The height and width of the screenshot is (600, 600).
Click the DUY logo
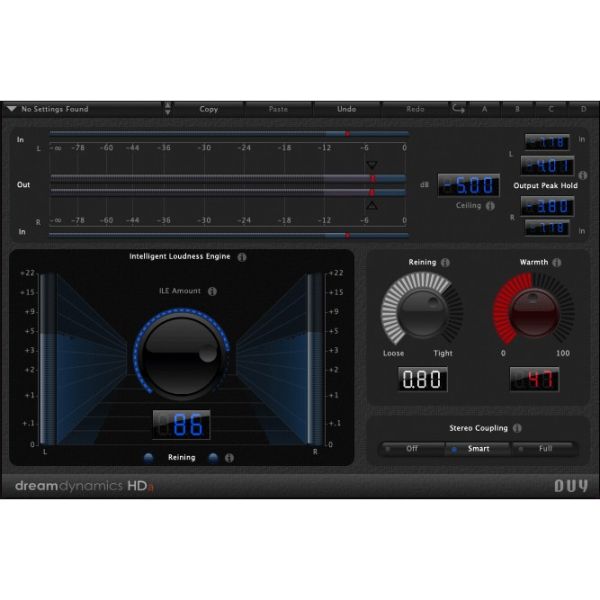coord(571,486)
